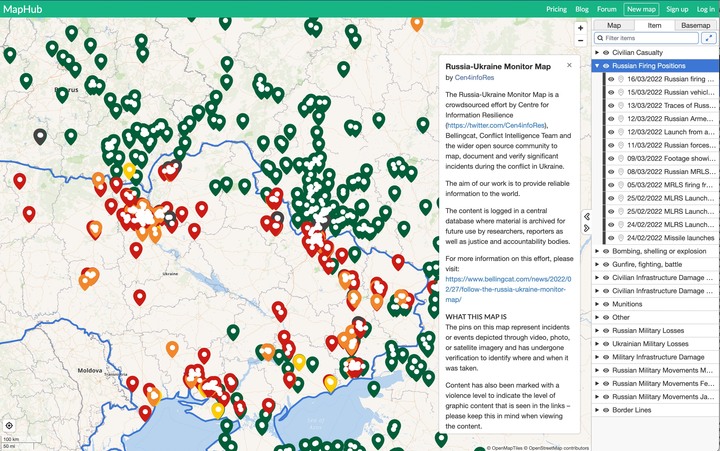The width and height of the screenshot is (720, 451).
Task: Toggle visibility of Russian Firing Positions
Action: pyautogui.click(x=606, y=66)
